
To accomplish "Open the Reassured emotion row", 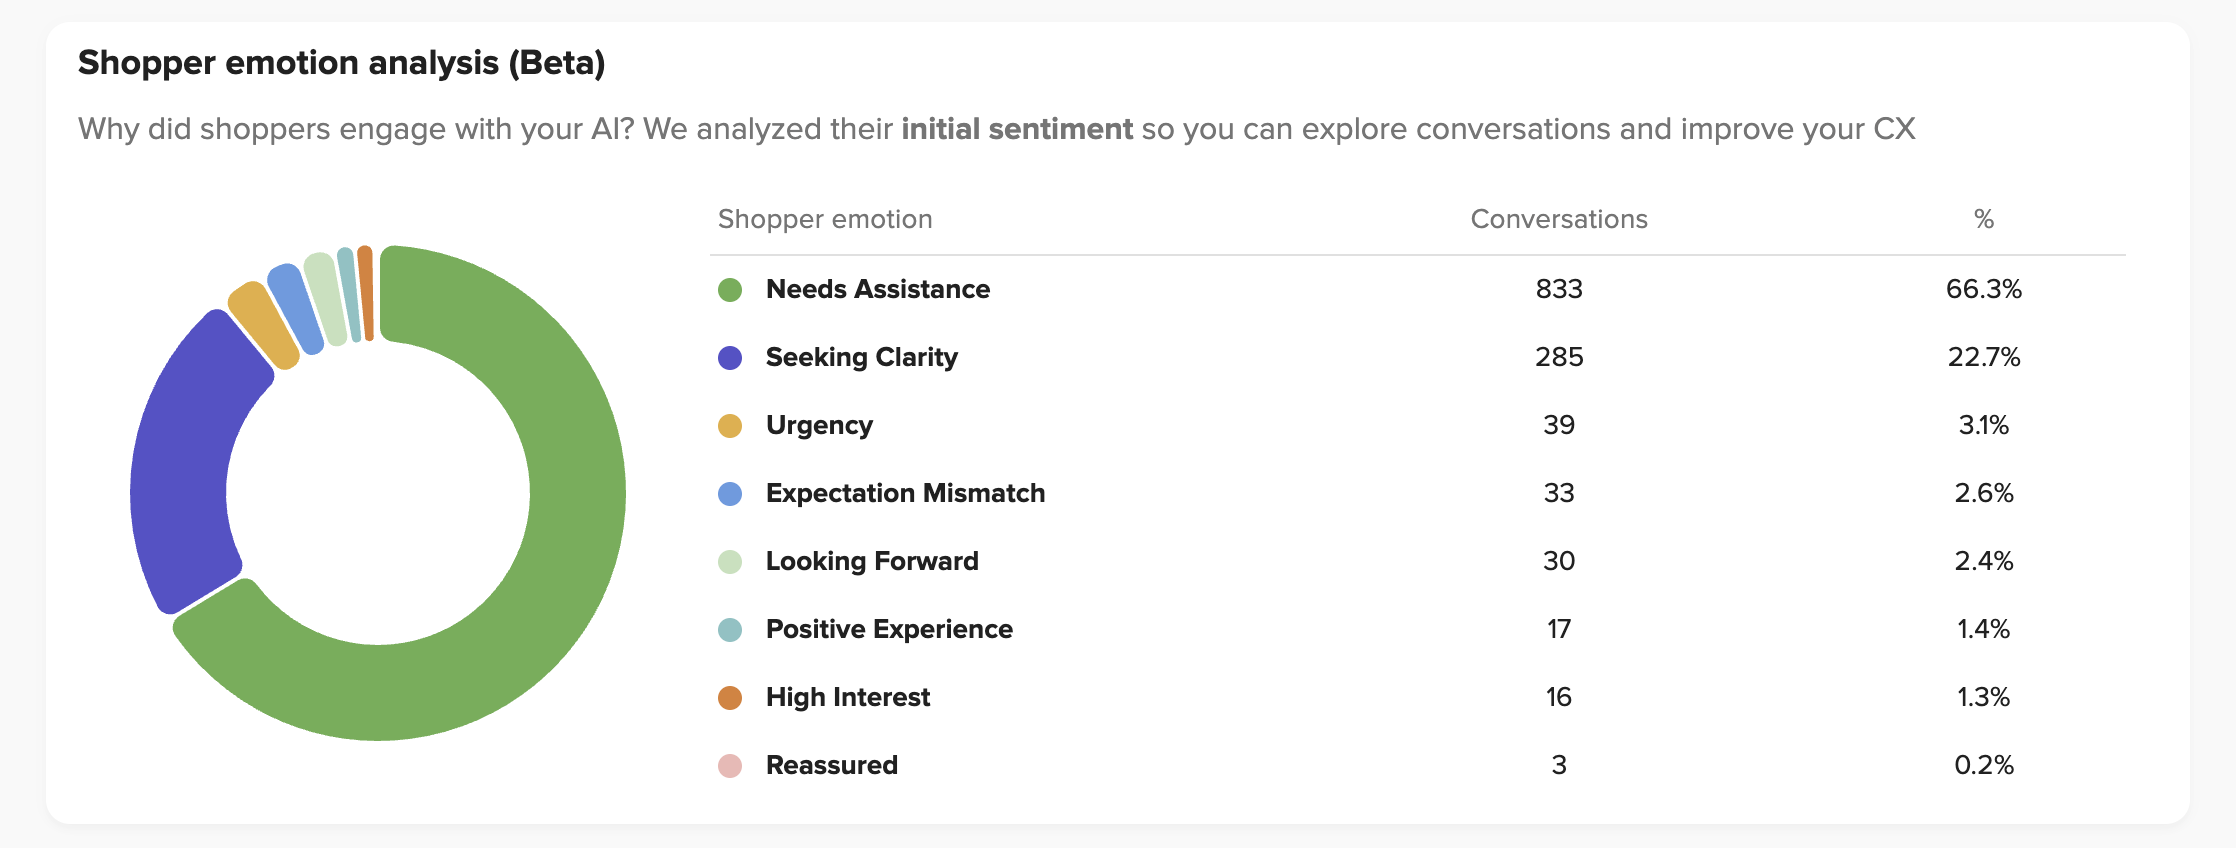I will click(x=831, y=766).
